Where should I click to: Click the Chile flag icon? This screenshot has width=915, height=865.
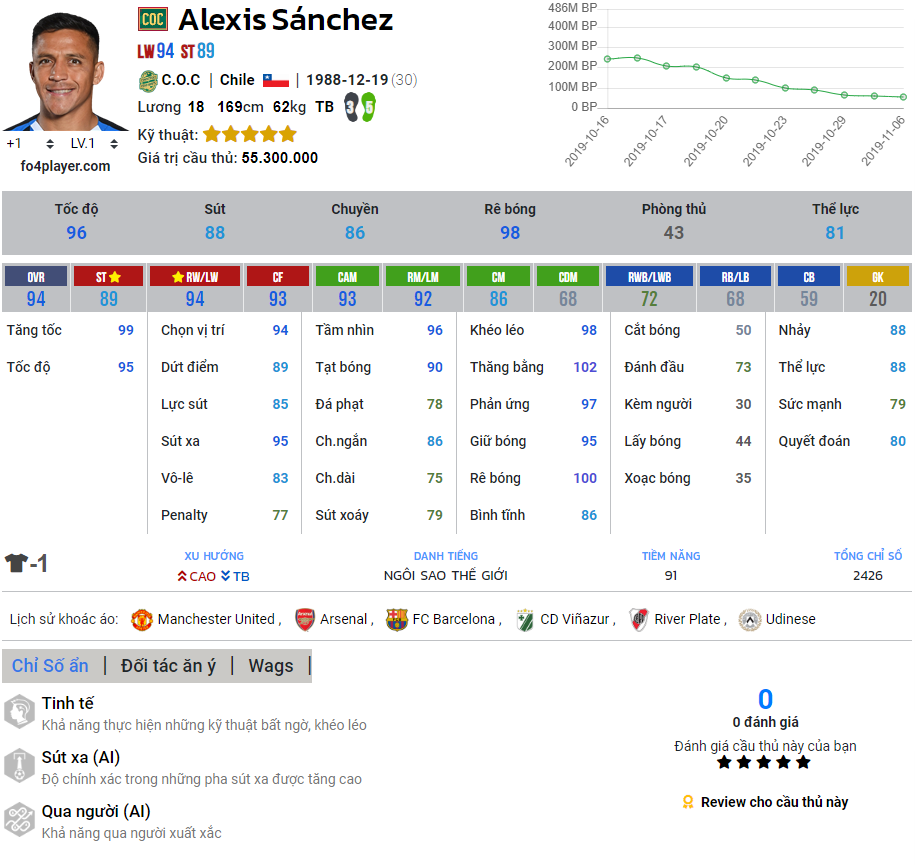click(x=275, y=80)
